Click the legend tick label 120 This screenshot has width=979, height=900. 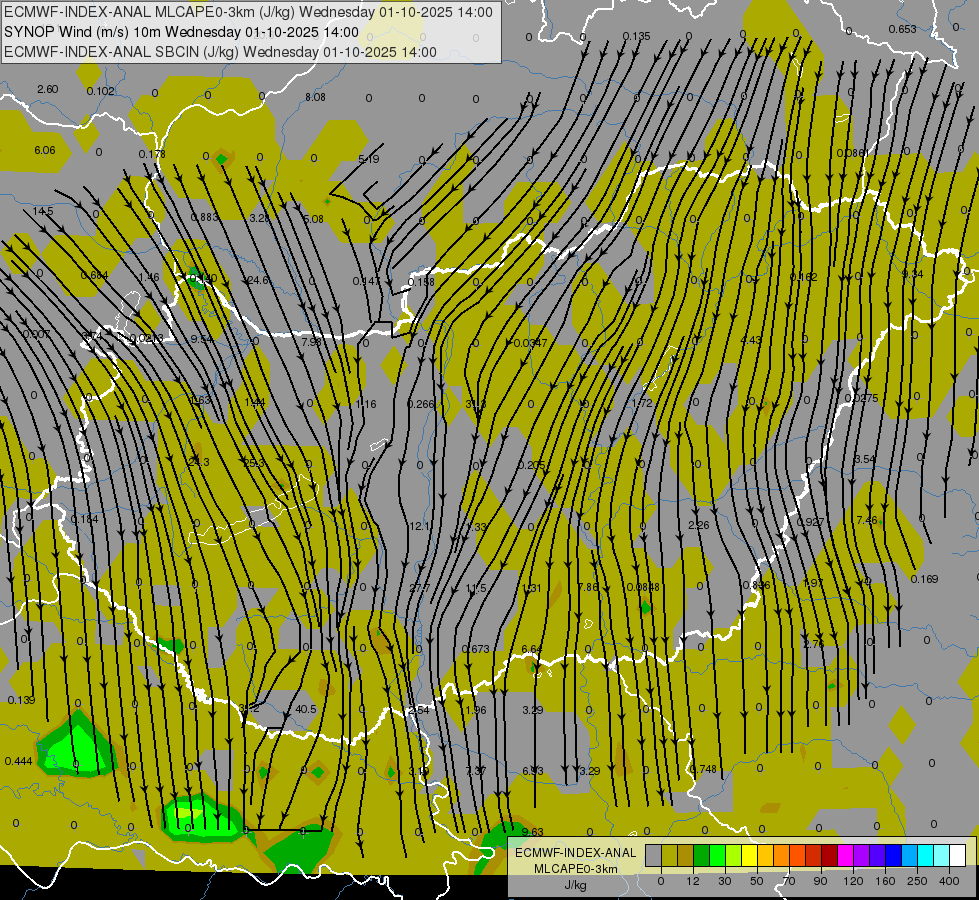pyautogui.click(x=853, y=881)
